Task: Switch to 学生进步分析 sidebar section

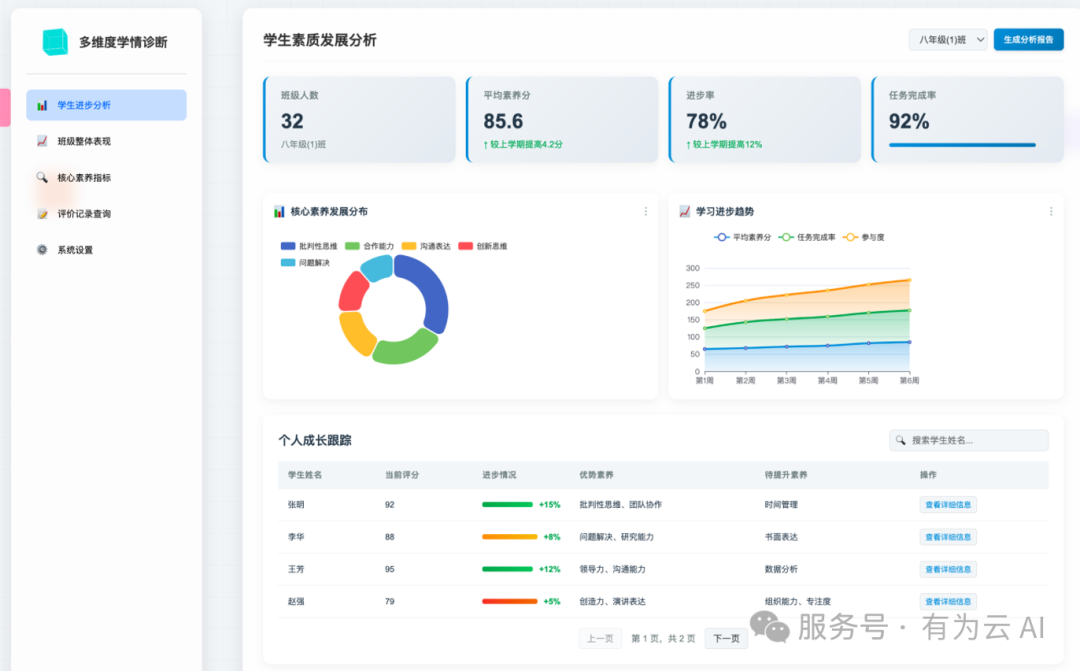Action: coord(105,104)
